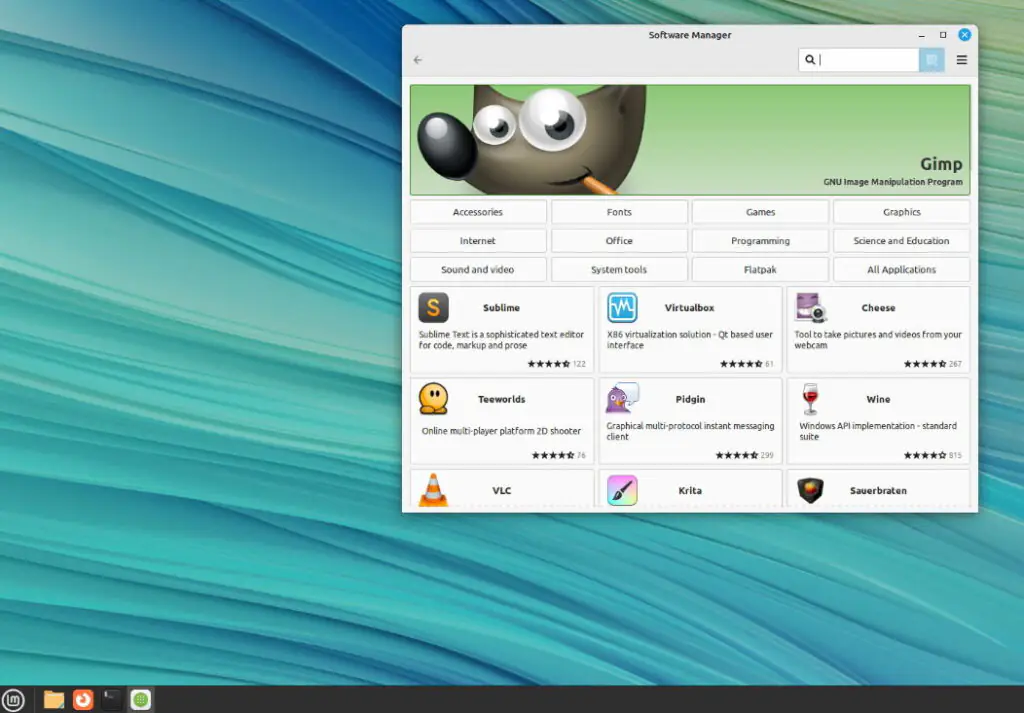Open the Wine glass icon
The image size is (1024, 713).
coord(811,399)
